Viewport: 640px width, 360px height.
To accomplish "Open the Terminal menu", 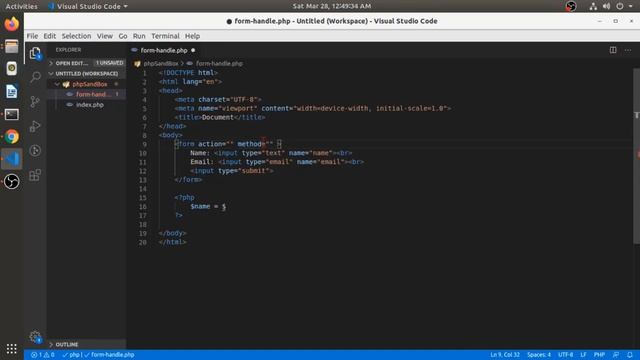I will click(165, 36).
